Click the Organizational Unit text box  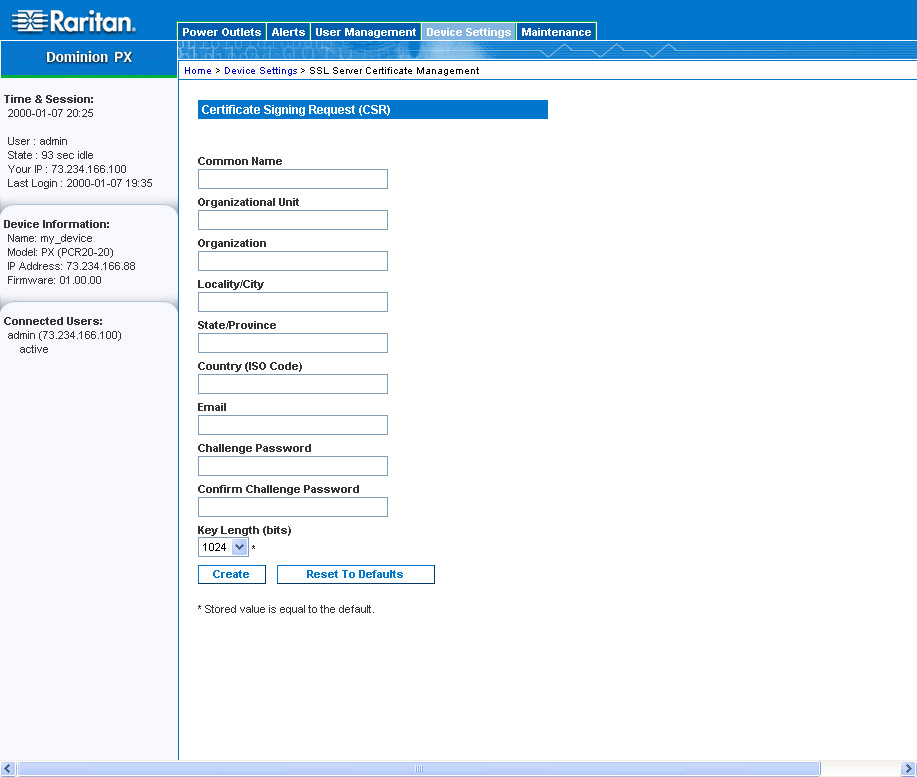point(292,220)
